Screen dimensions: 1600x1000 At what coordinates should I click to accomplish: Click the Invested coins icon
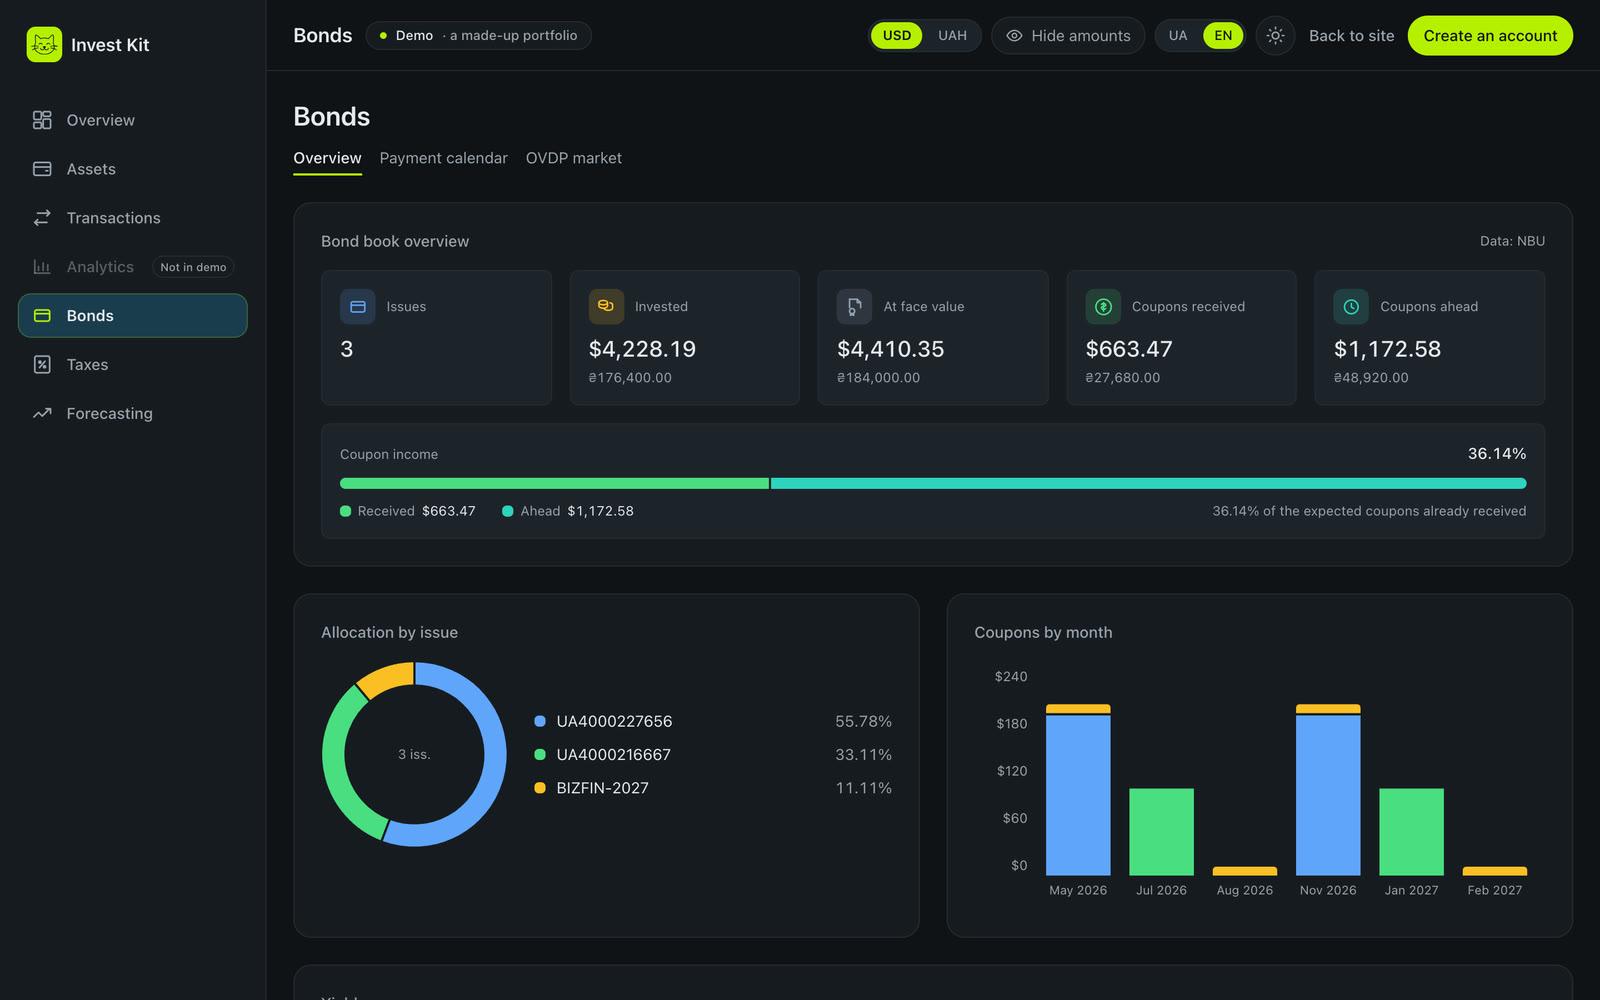[606, 307]
